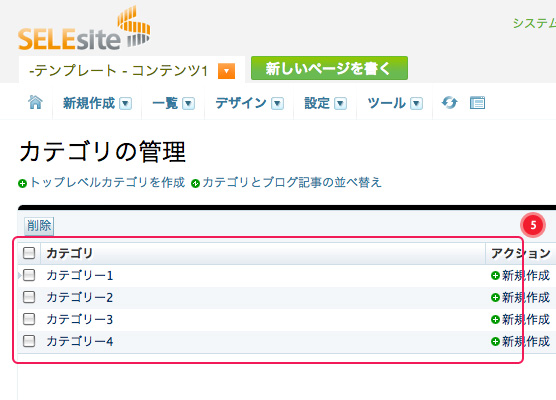
Task: Click the SELEsite logo
Action: tap(84, 29)
